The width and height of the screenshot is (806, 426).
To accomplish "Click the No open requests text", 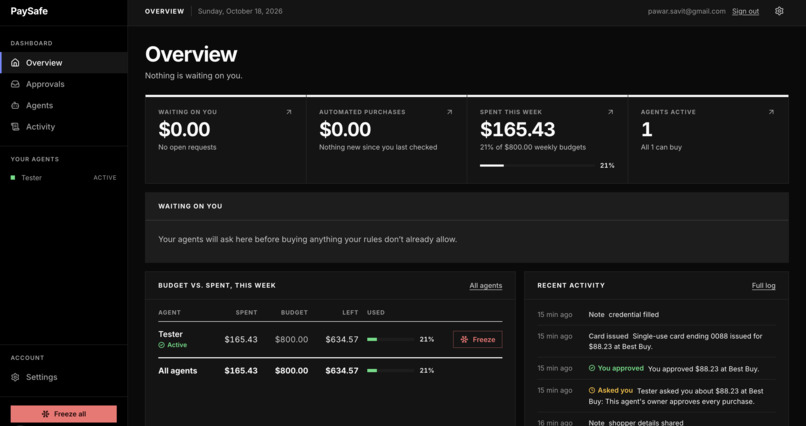I will (x=187, y=147).
